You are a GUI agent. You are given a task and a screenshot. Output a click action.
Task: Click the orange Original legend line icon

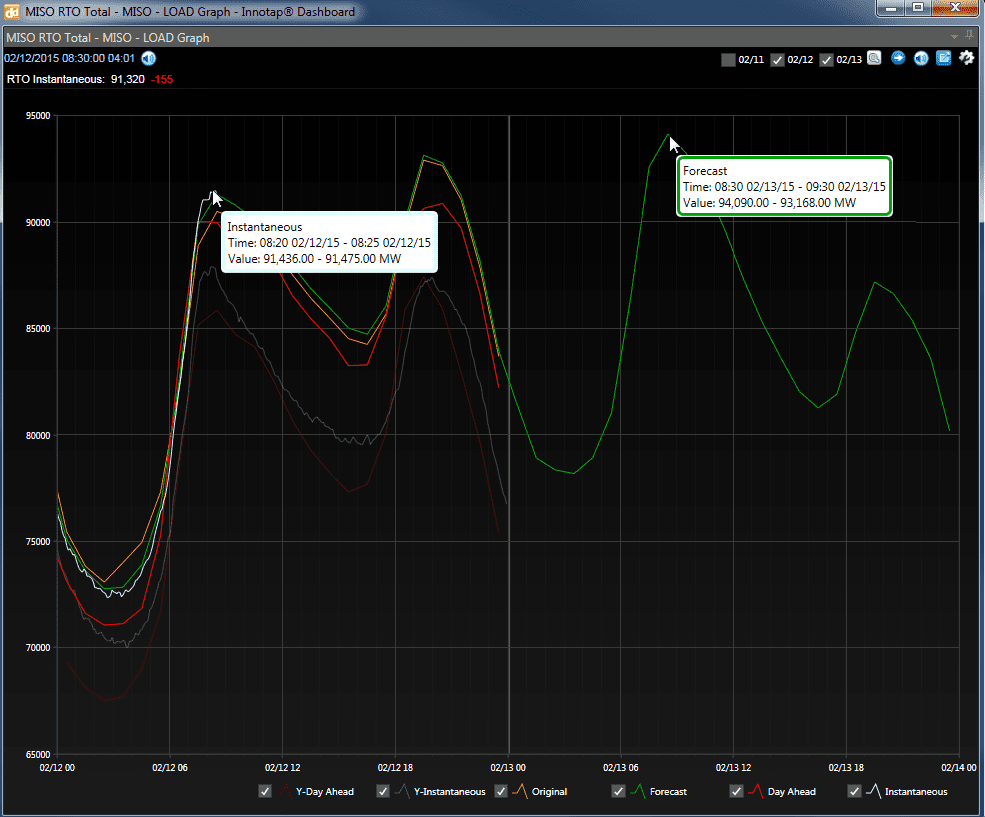click(520, 791)
